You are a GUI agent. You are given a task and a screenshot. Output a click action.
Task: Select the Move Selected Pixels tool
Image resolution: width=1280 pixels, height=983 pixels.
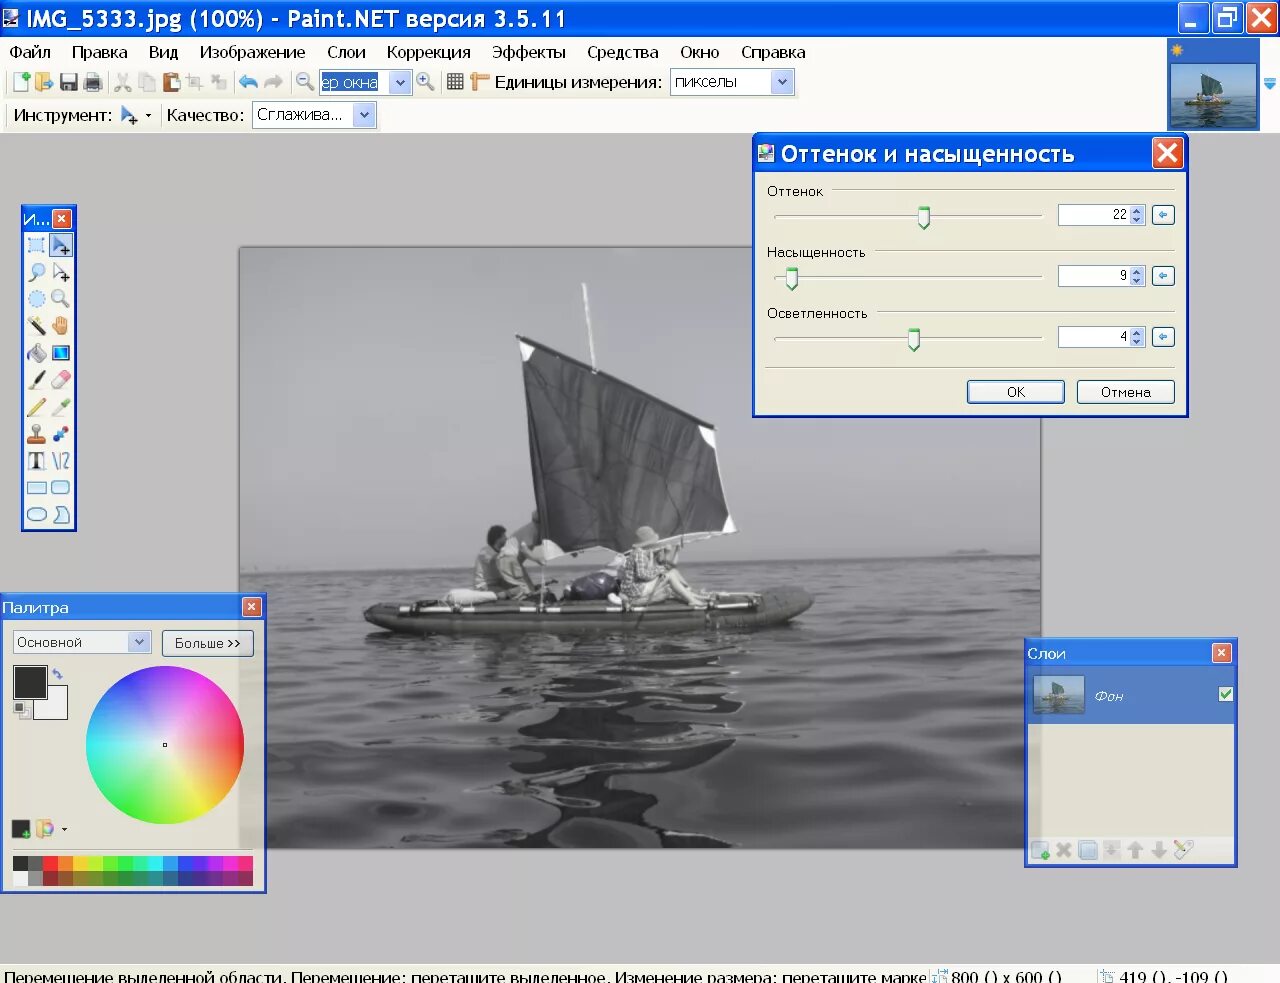coord(61,245)
